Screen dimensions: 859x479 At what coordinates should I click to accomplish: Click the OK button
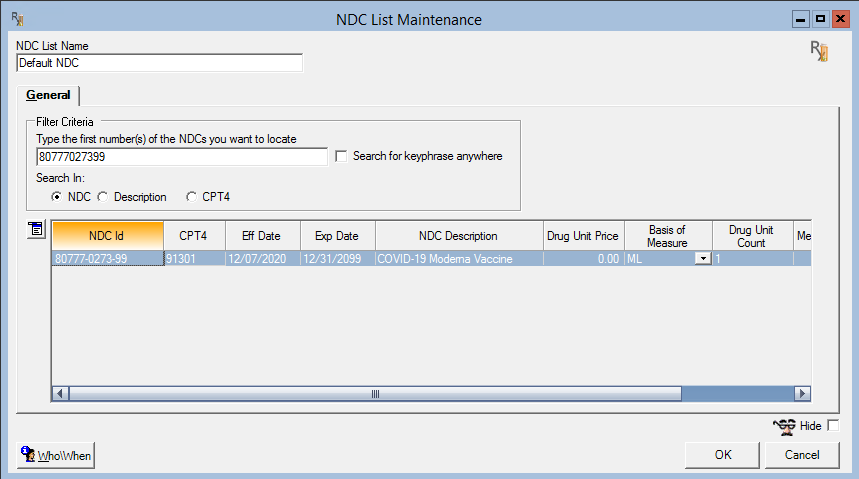tap(723, 455)
